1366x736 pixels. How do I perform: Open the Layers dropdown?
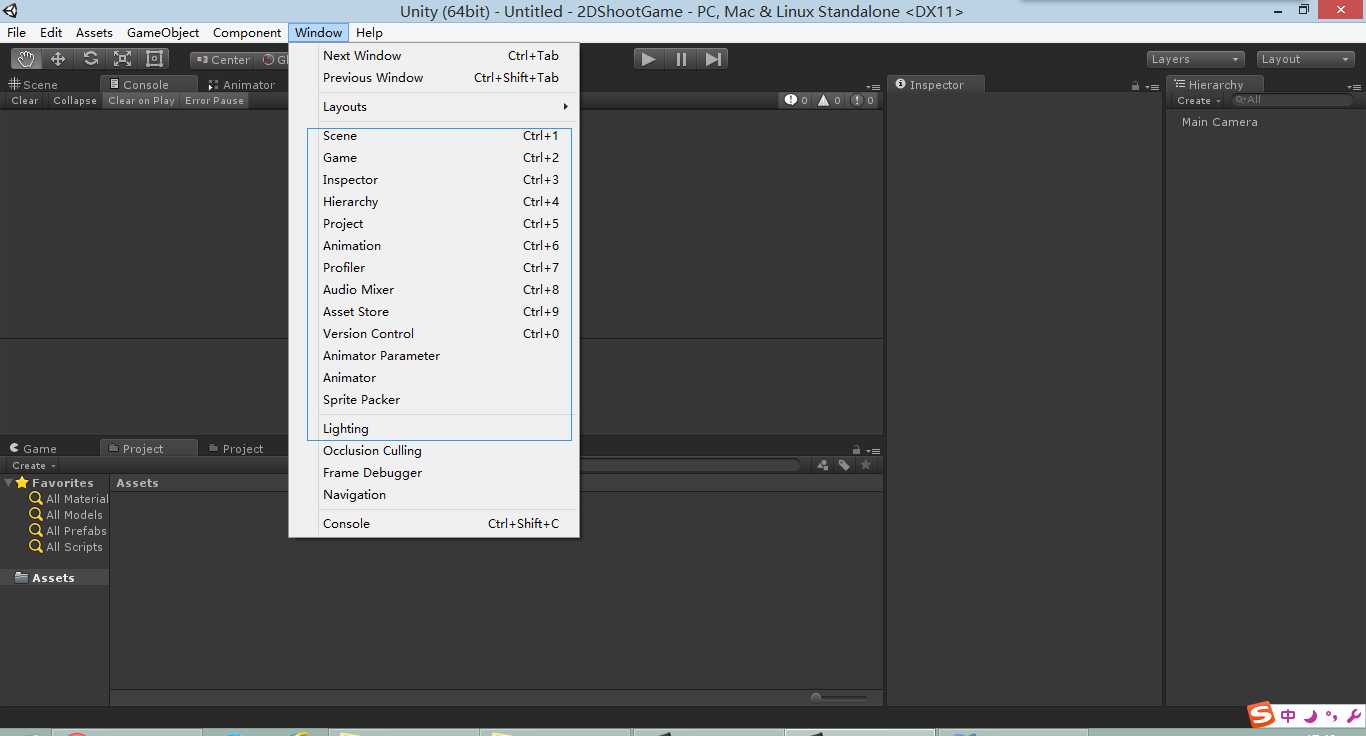click(1195, 59)
